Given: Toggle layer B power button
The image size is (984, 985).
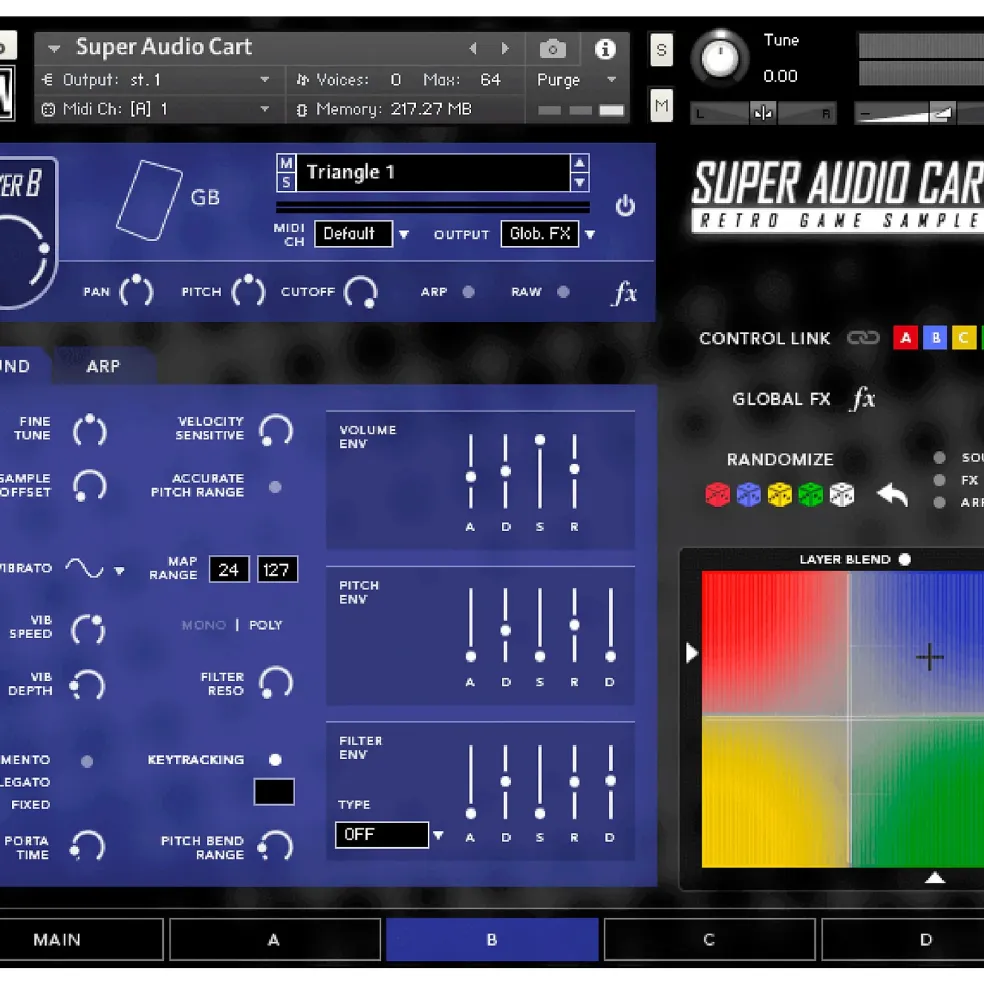Looking at the screenshot, I should [625, 206].
